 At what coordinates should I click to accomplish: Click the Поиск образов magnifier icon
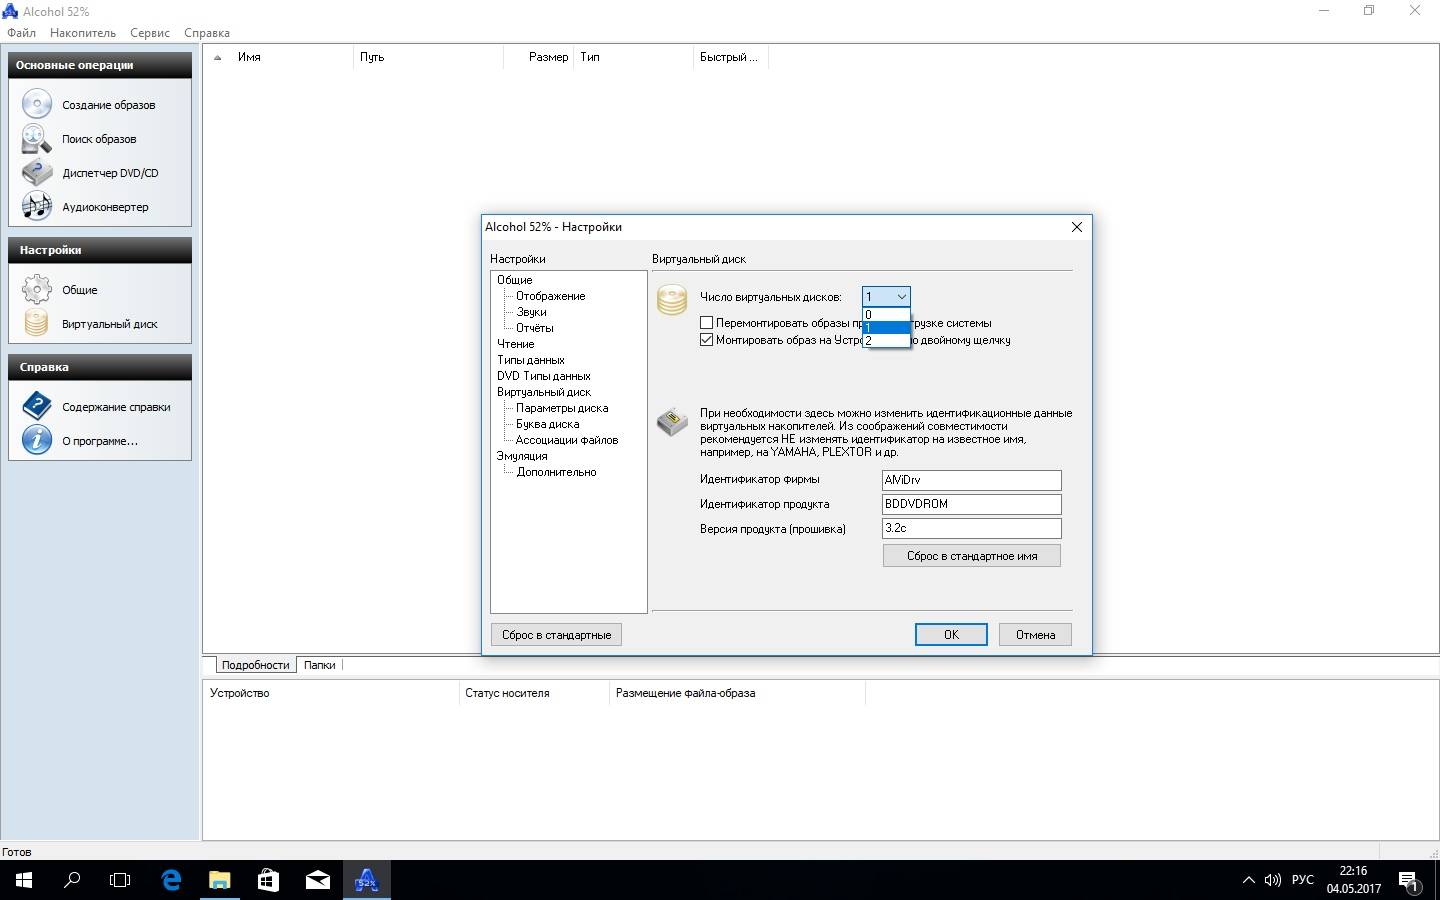point(37,138)
